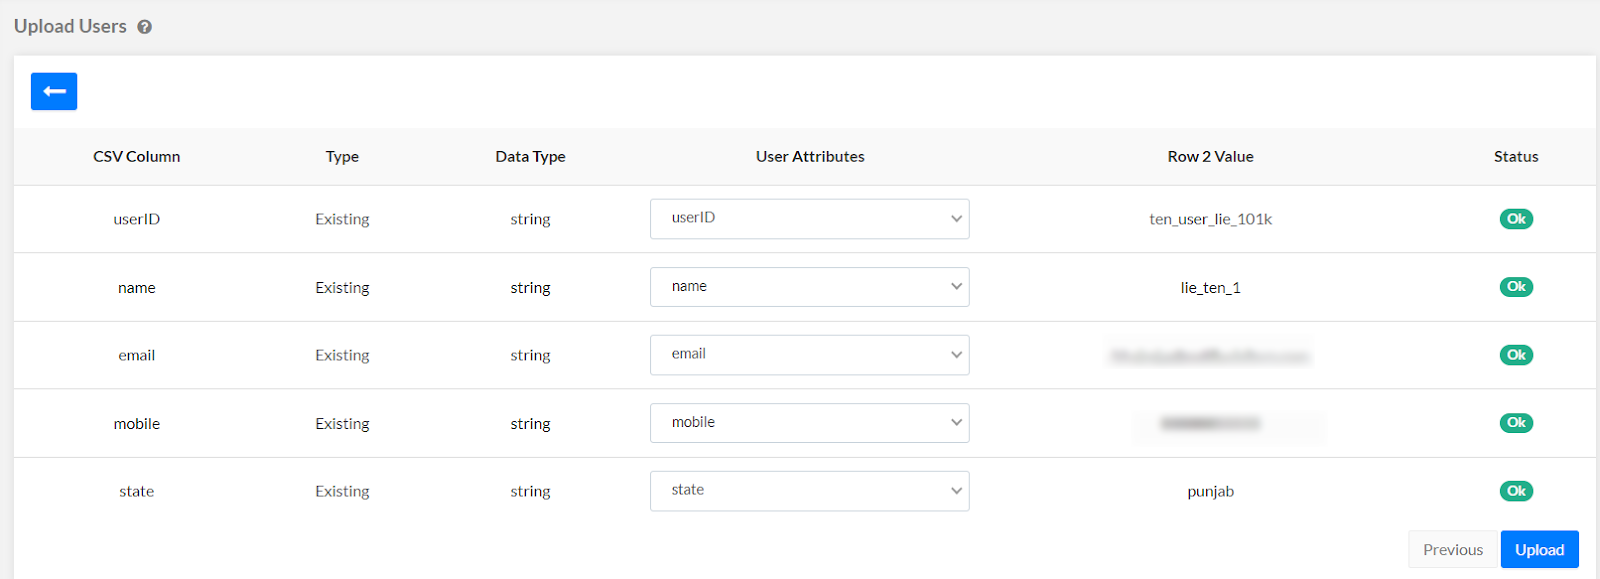Click the blurred email row 2 value

[1210, 356]
